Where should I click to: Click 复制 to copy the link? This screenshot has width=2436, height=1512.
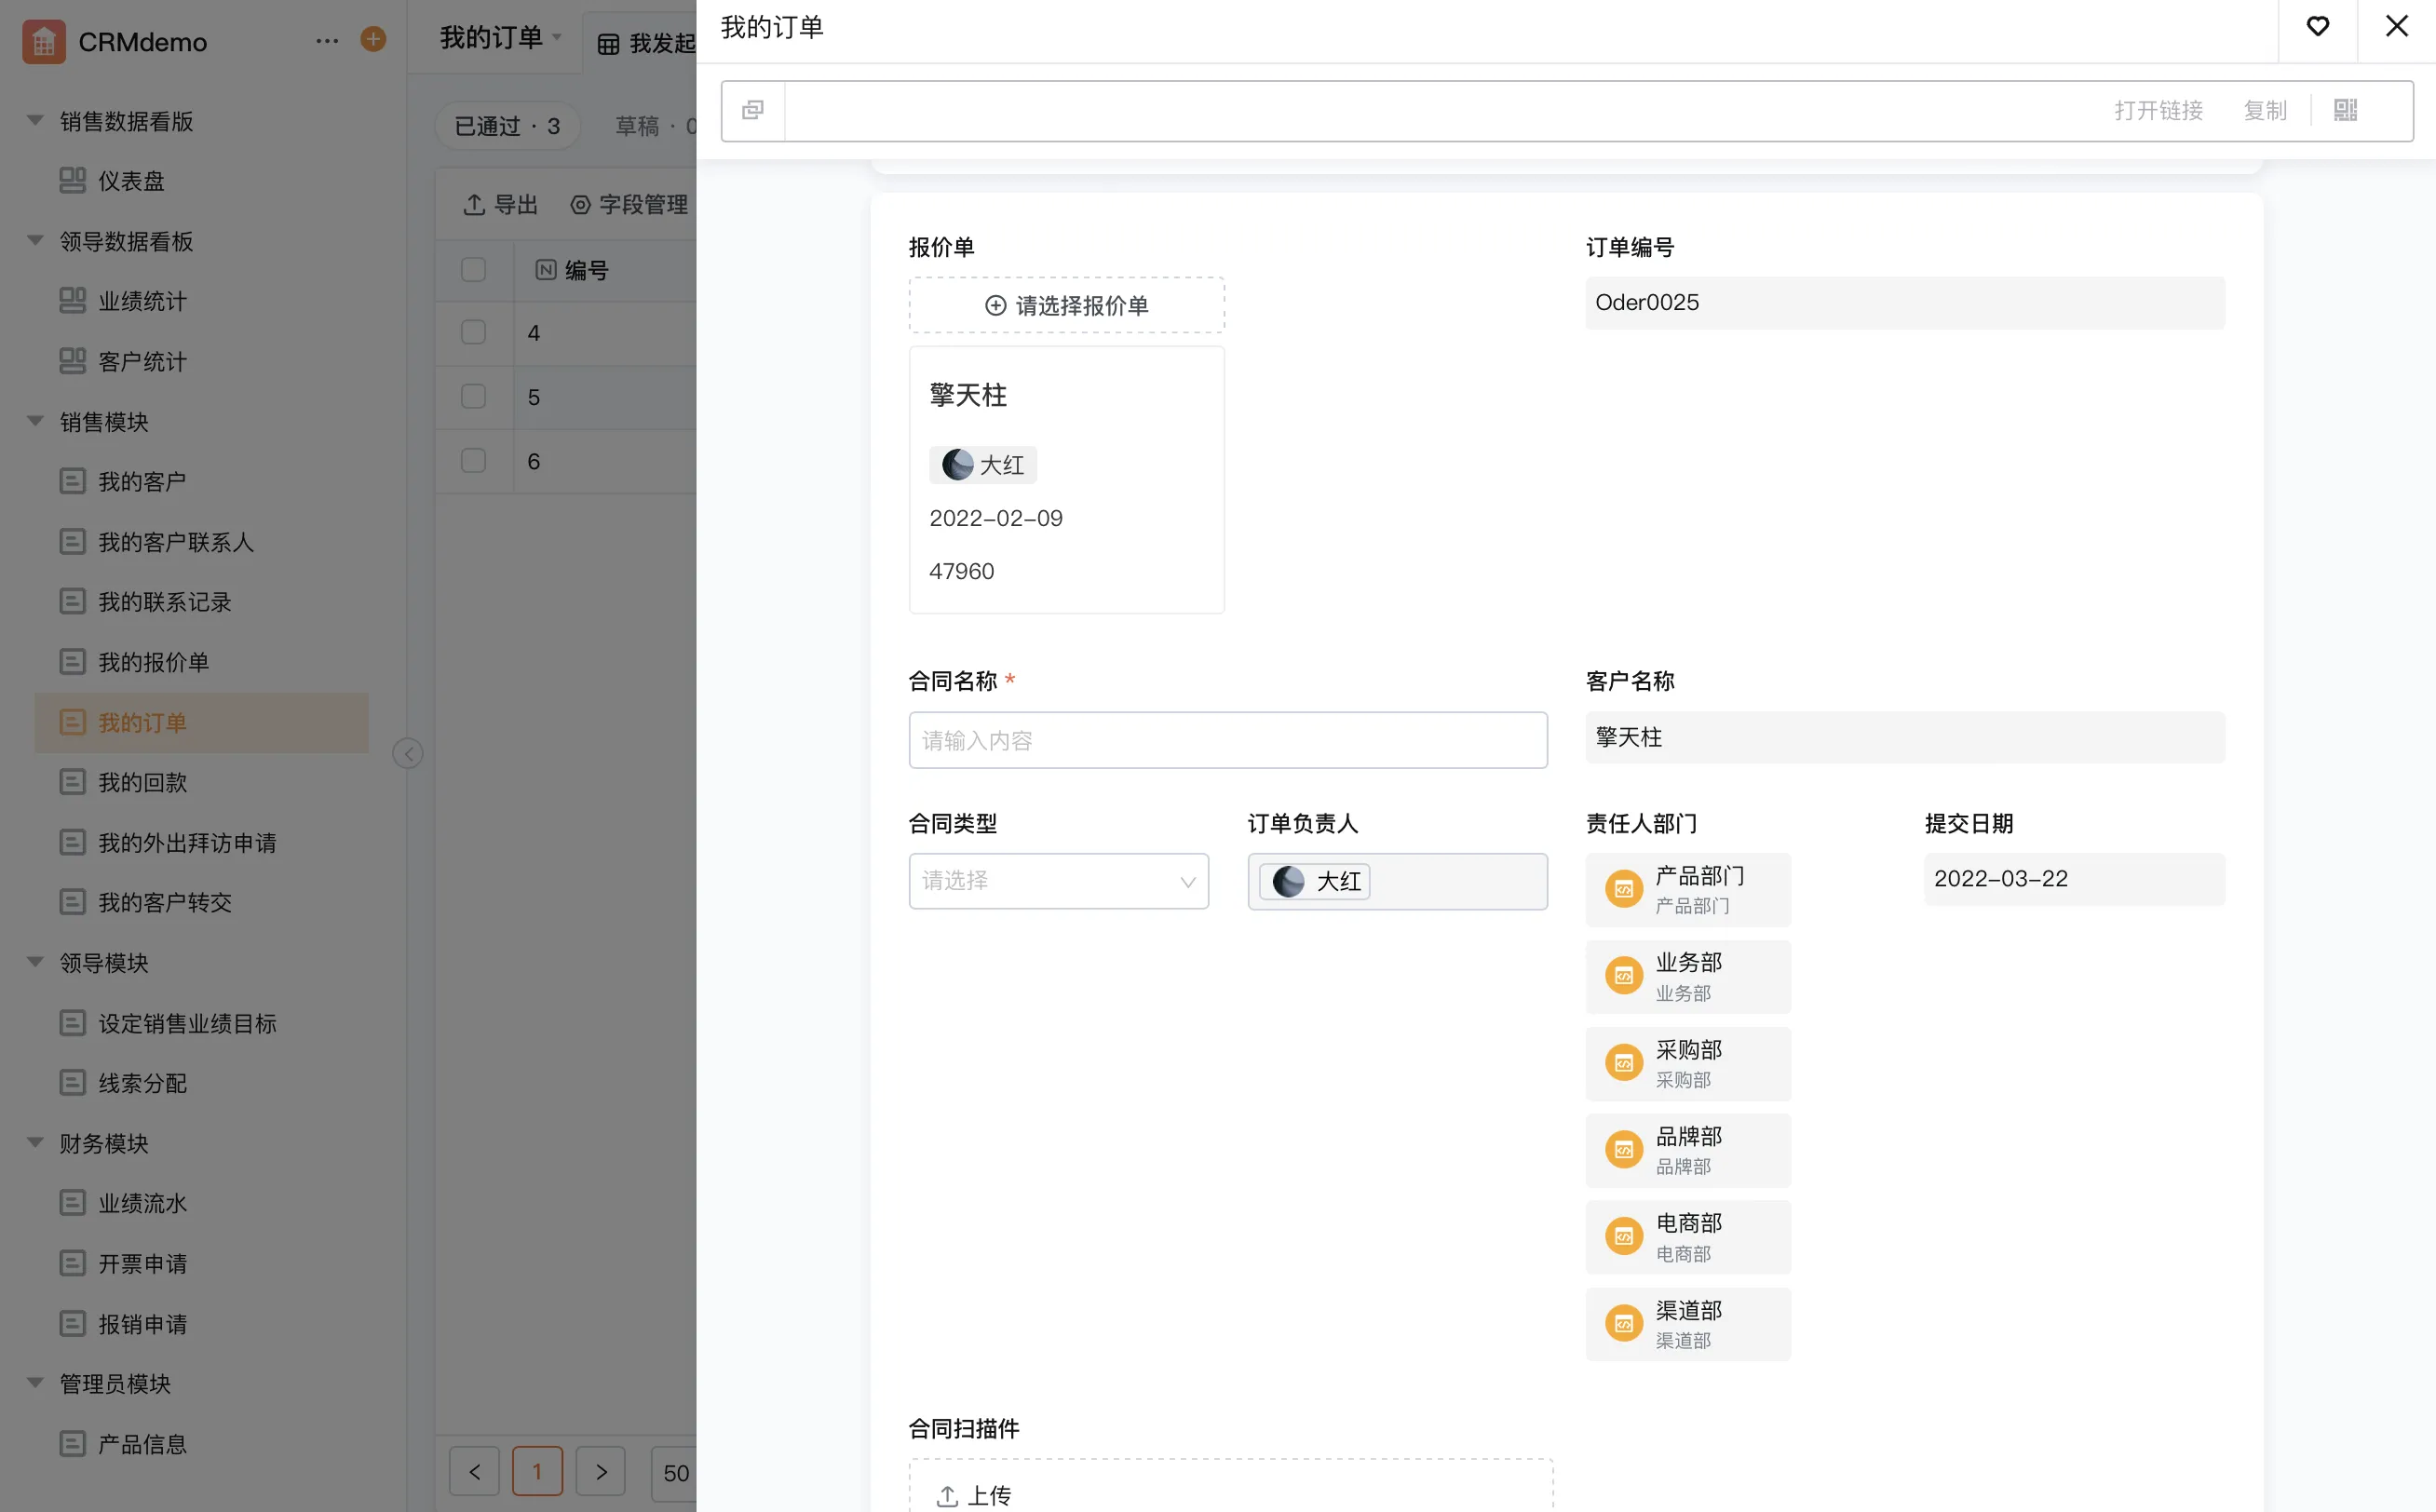coord(2264,110)
